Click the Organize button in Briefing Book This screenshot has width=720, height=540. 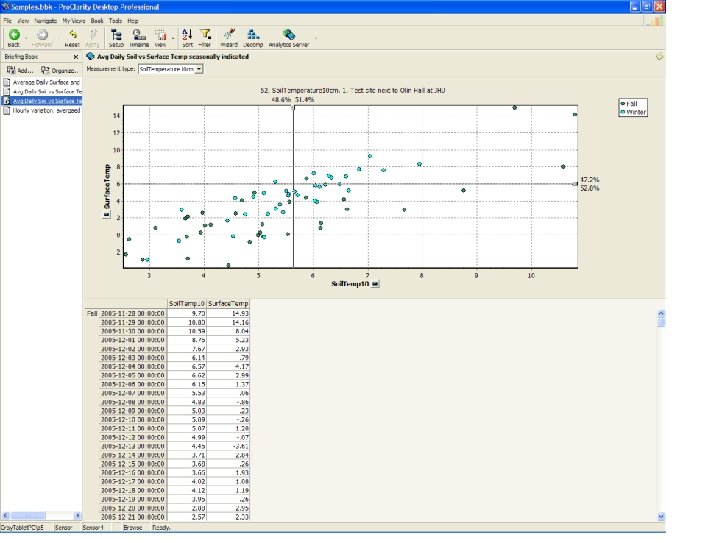(60, 71)
